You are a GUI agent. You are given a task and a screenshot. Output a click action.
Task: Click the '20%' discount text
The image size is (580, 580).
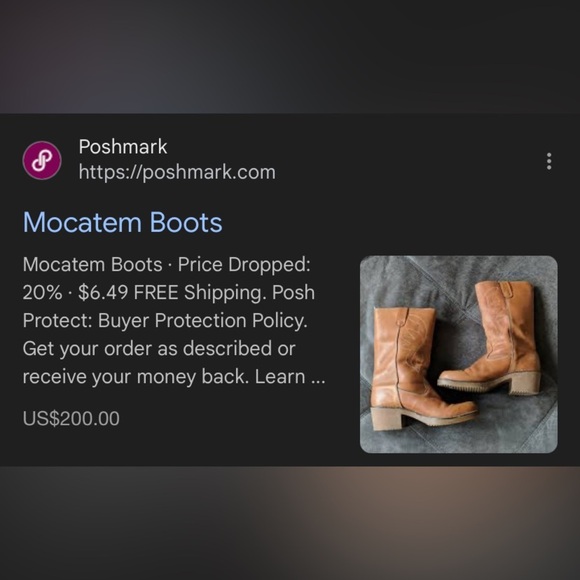pos(42,292)
